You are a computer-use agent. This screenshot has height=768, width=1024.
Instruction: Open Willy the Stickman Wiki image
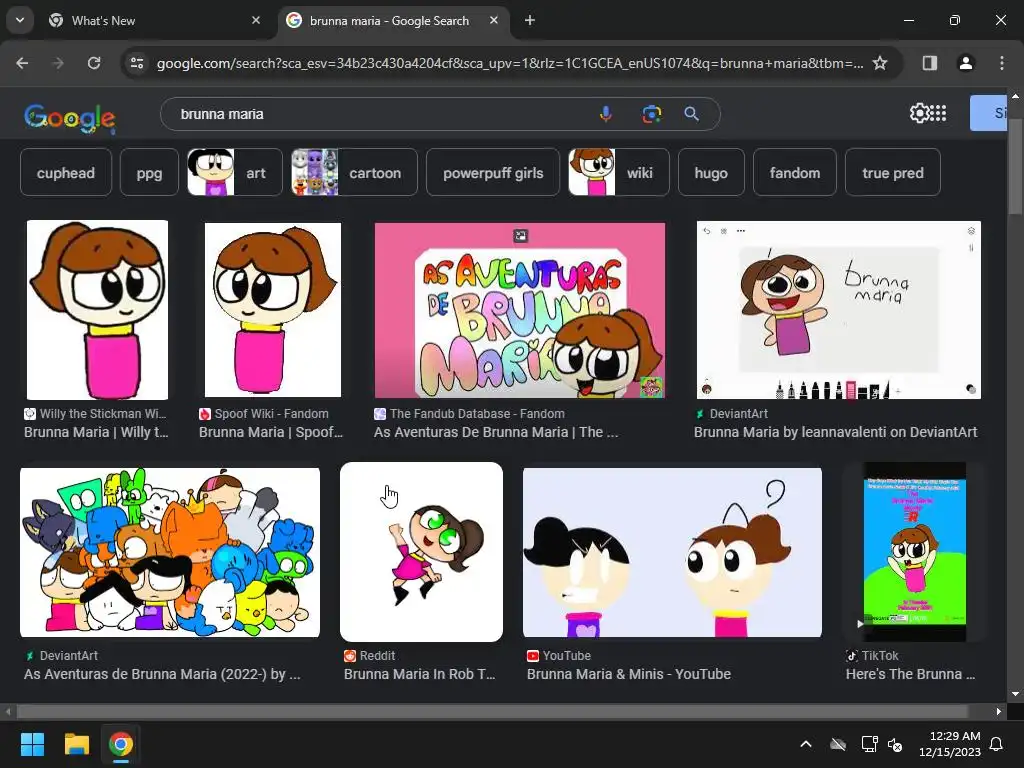click(97, 310)
